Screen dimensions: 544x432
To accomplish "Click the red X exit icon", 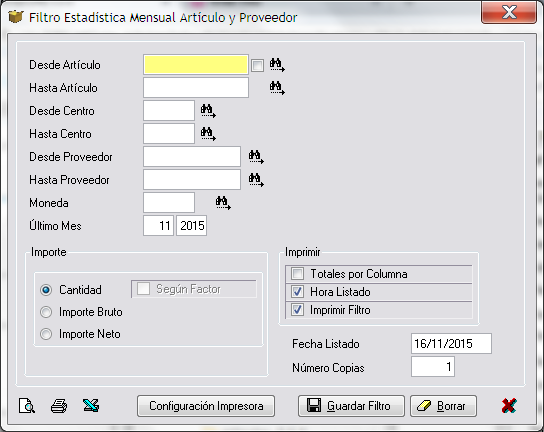I will click(x=509, y=405).
